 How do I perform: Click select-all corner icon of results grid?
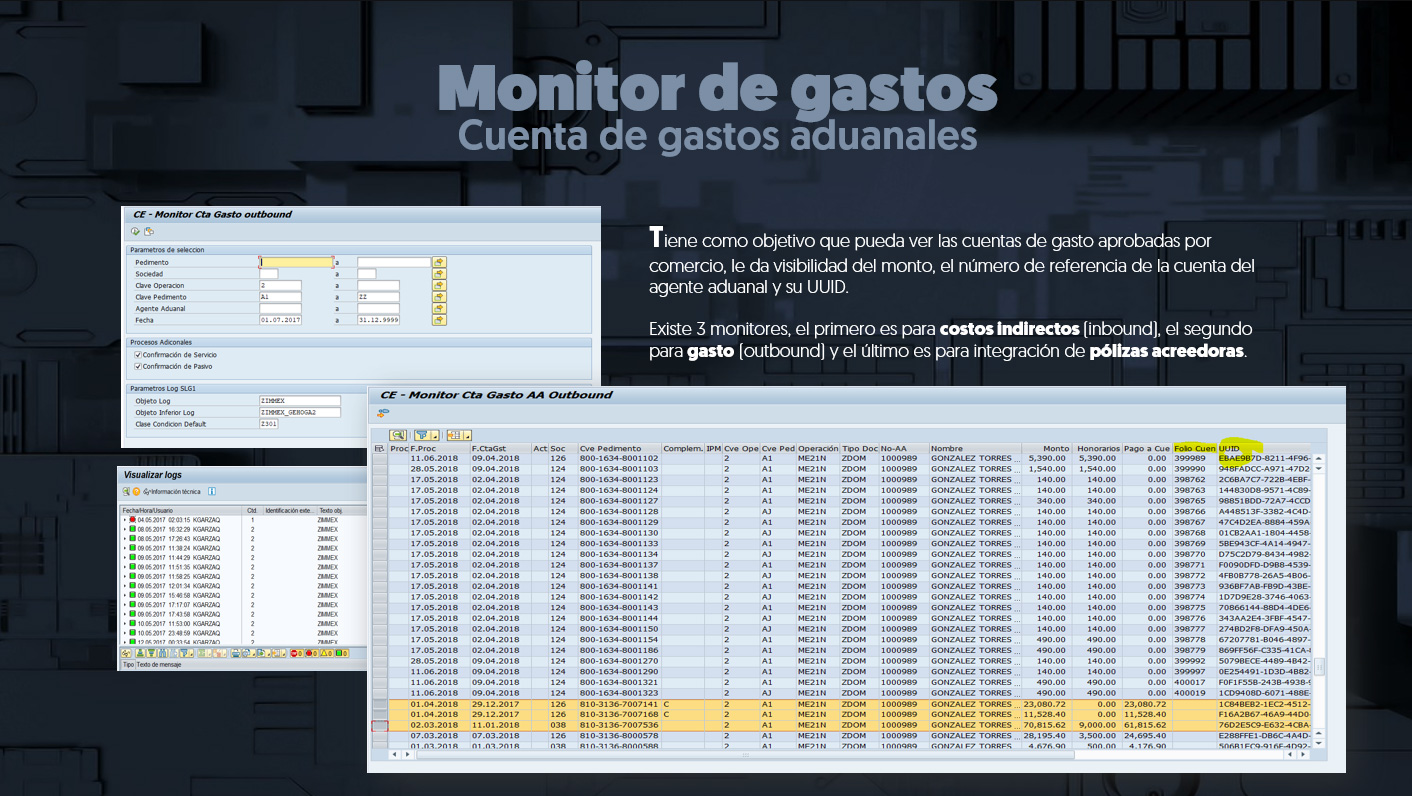[379, 448]
